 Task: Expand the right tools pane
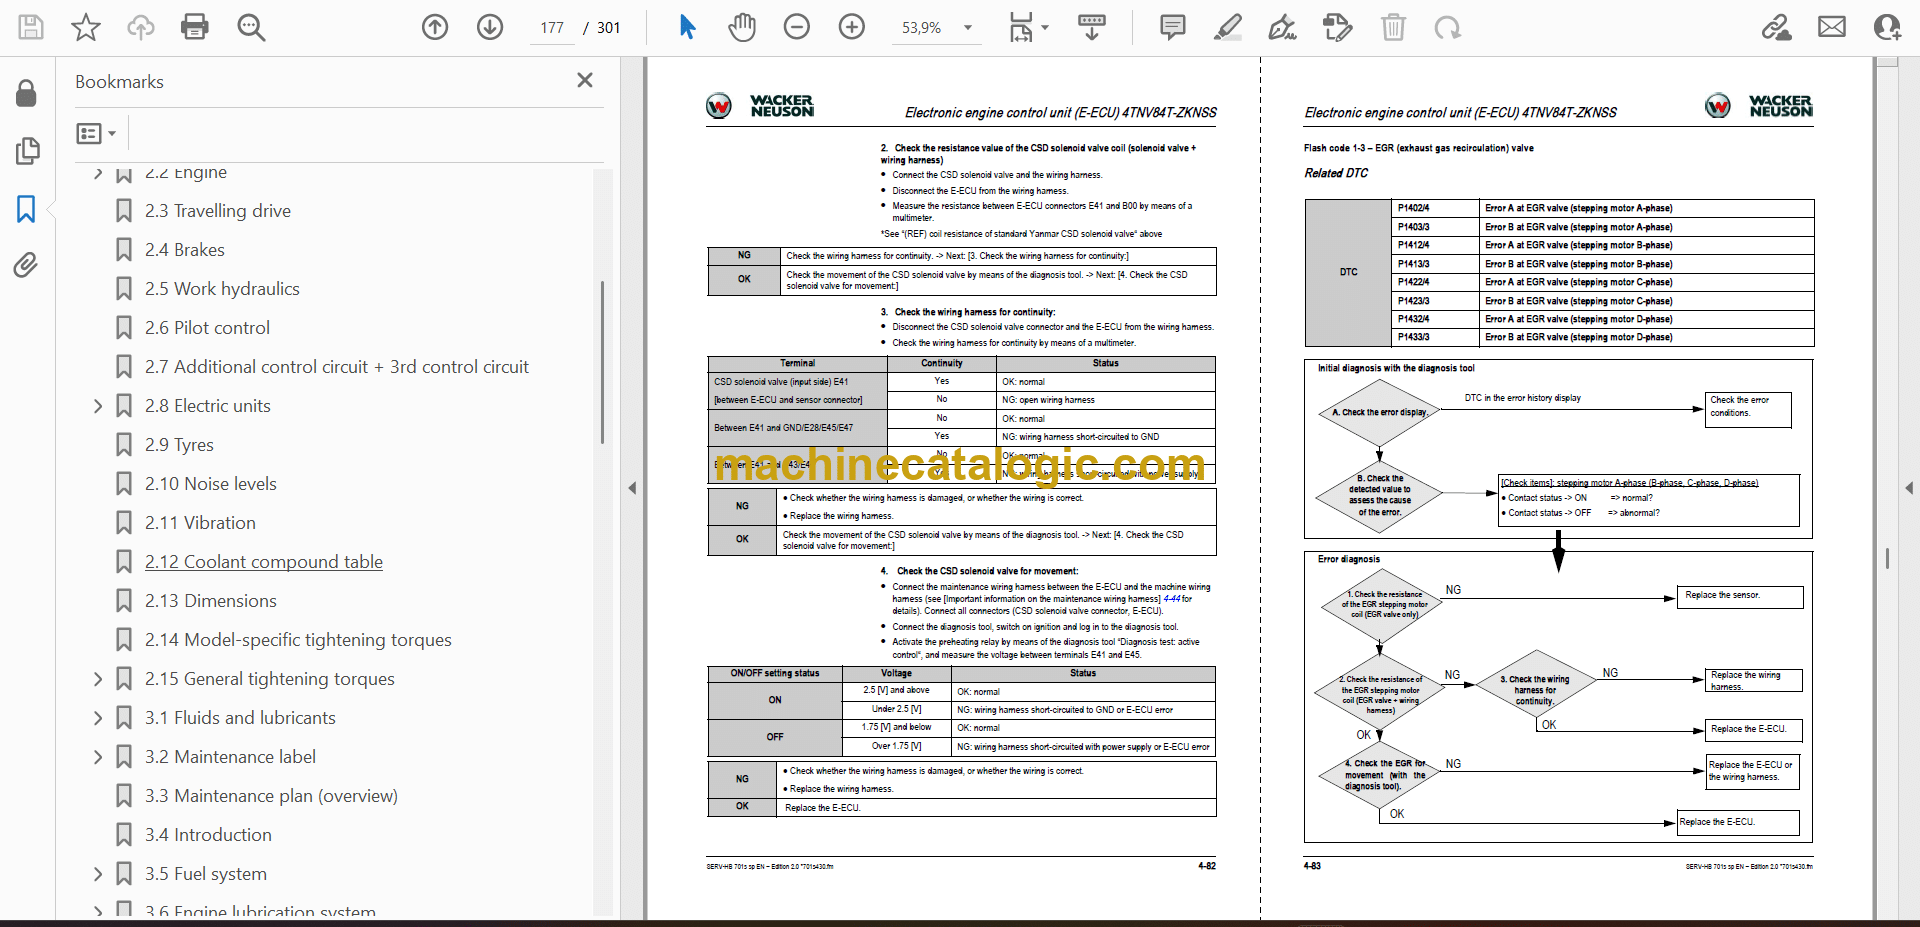pyautogui.click(x=1909, y=488)
